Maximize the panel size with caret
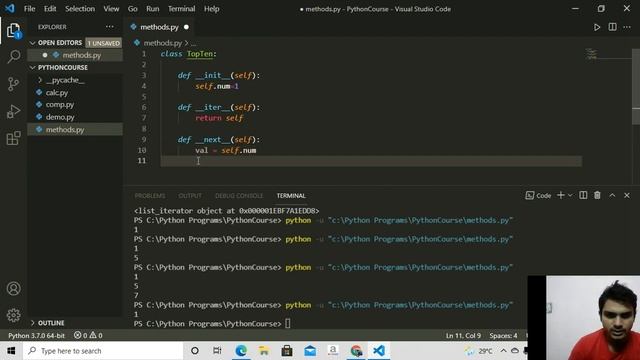640x360 pixels. pyautogui.click(x=612, y=196)
